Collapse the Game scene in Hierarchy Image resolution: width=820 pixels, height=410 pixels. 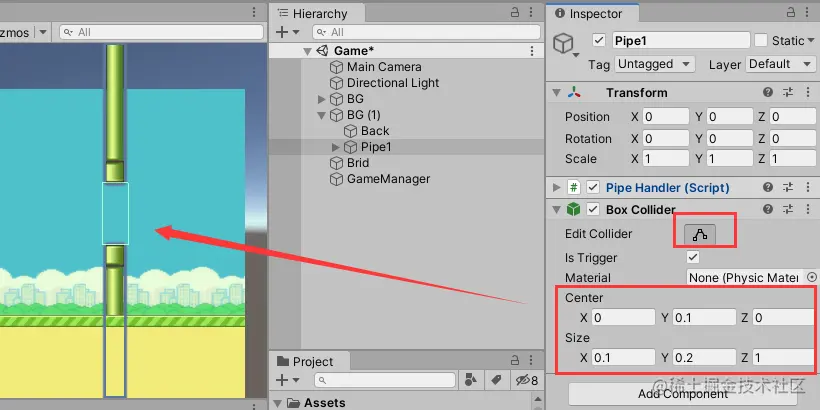click(308, 51)
